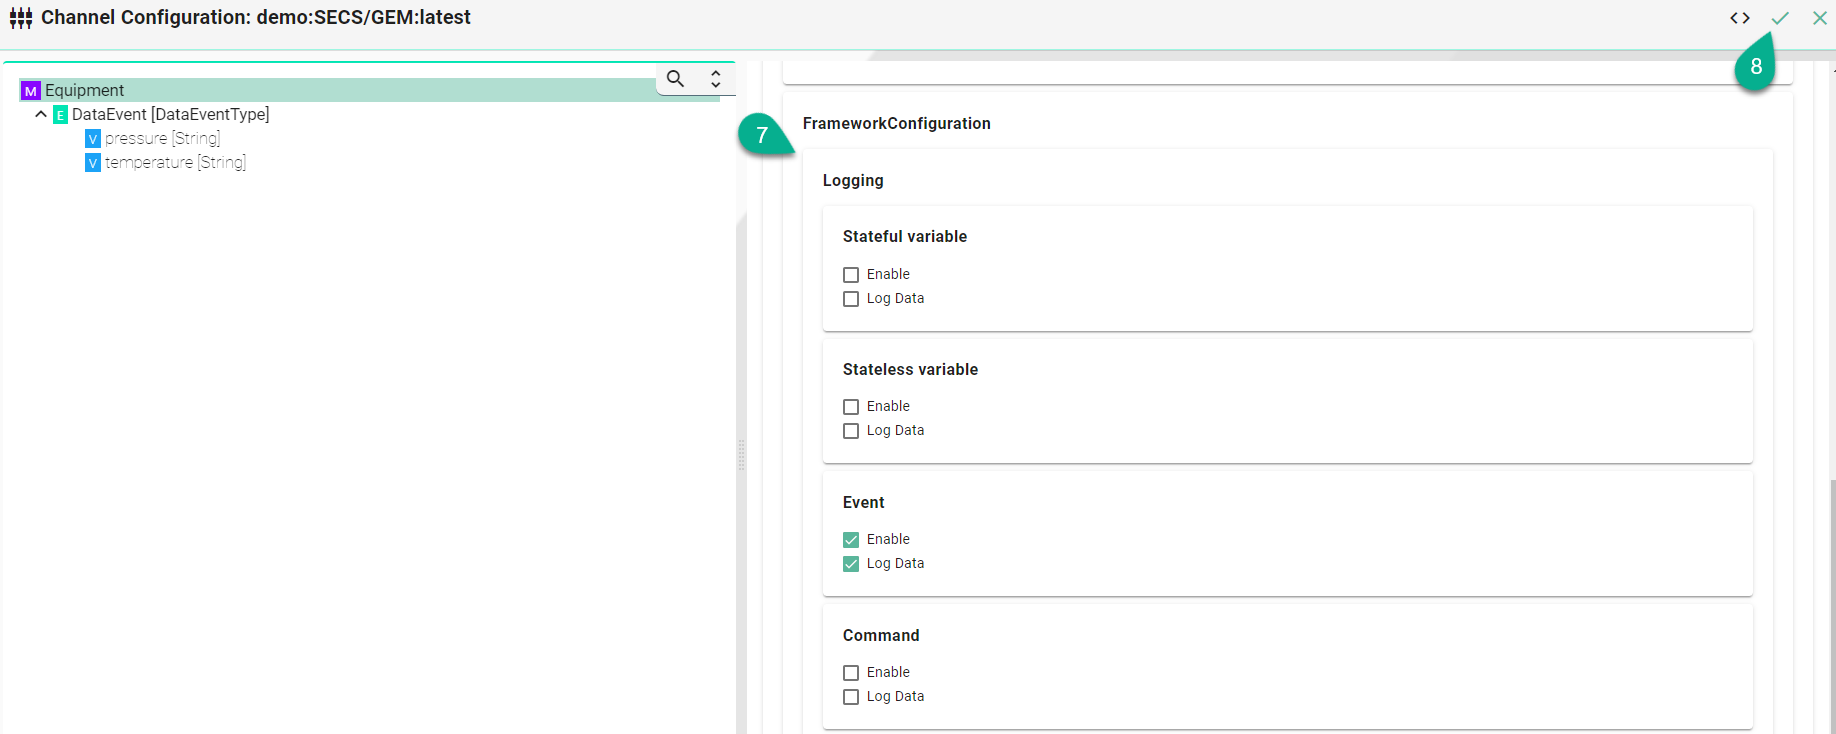This screenshot has height=734, width=1836.
Task: Click the channel configuration icon in title
Action: (x=21, y=18)
